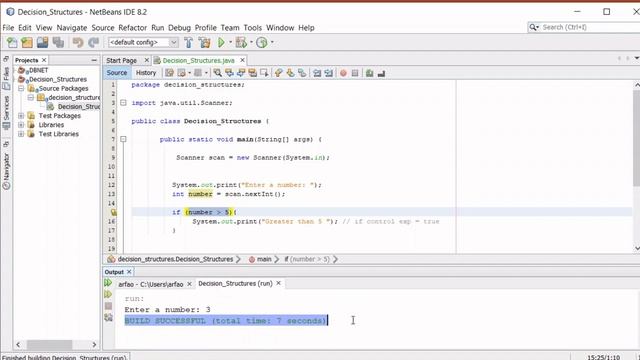Expand the Test Packages tree node

pyautogui.click(x=21, y=116)
